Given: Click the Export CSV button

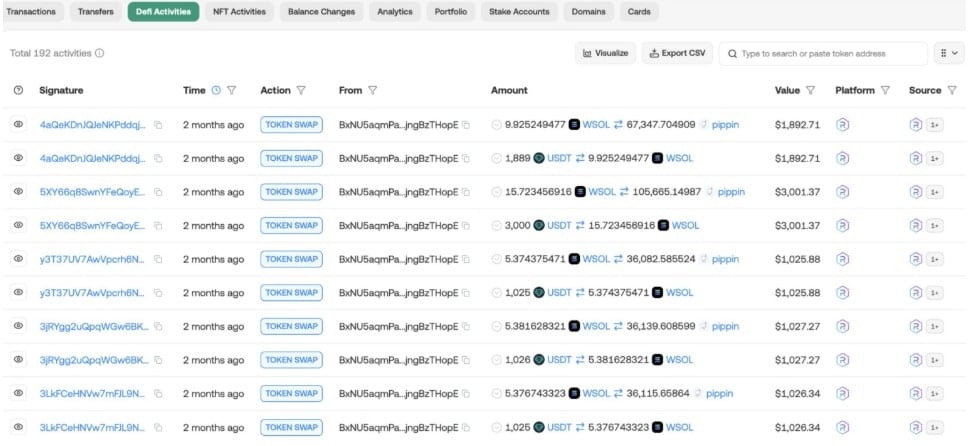Looking at the screenshot, I should click(677, 53).
